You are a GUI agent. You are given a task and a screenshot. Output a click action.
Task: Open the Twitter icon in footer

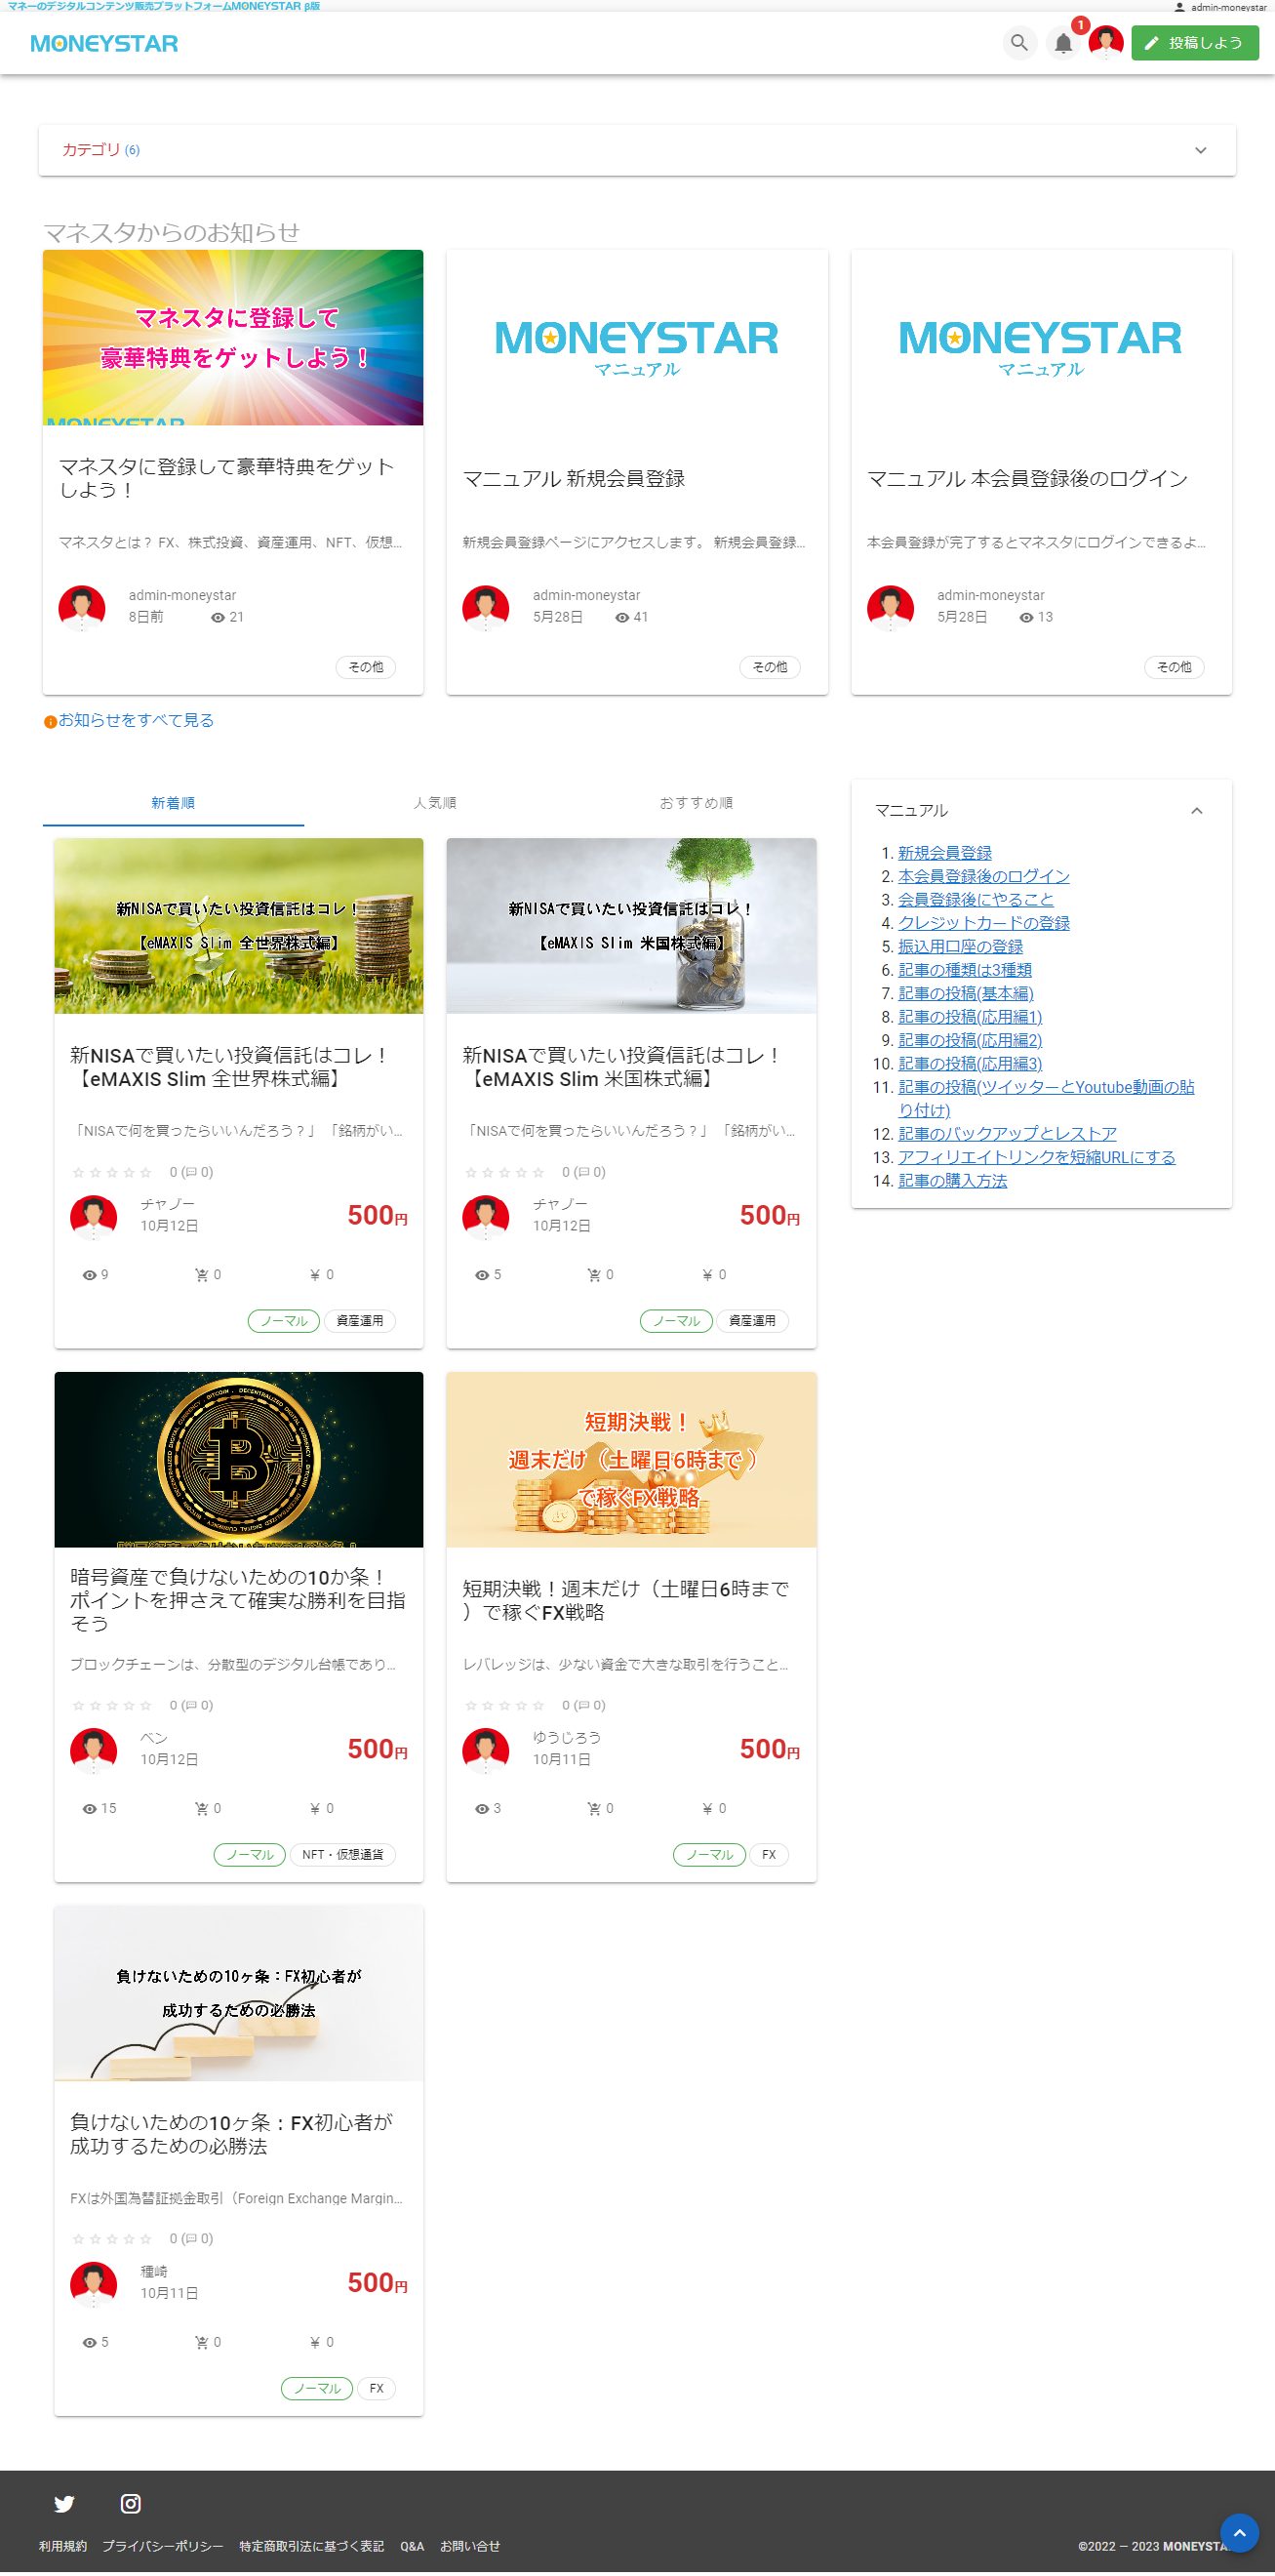64,2503
